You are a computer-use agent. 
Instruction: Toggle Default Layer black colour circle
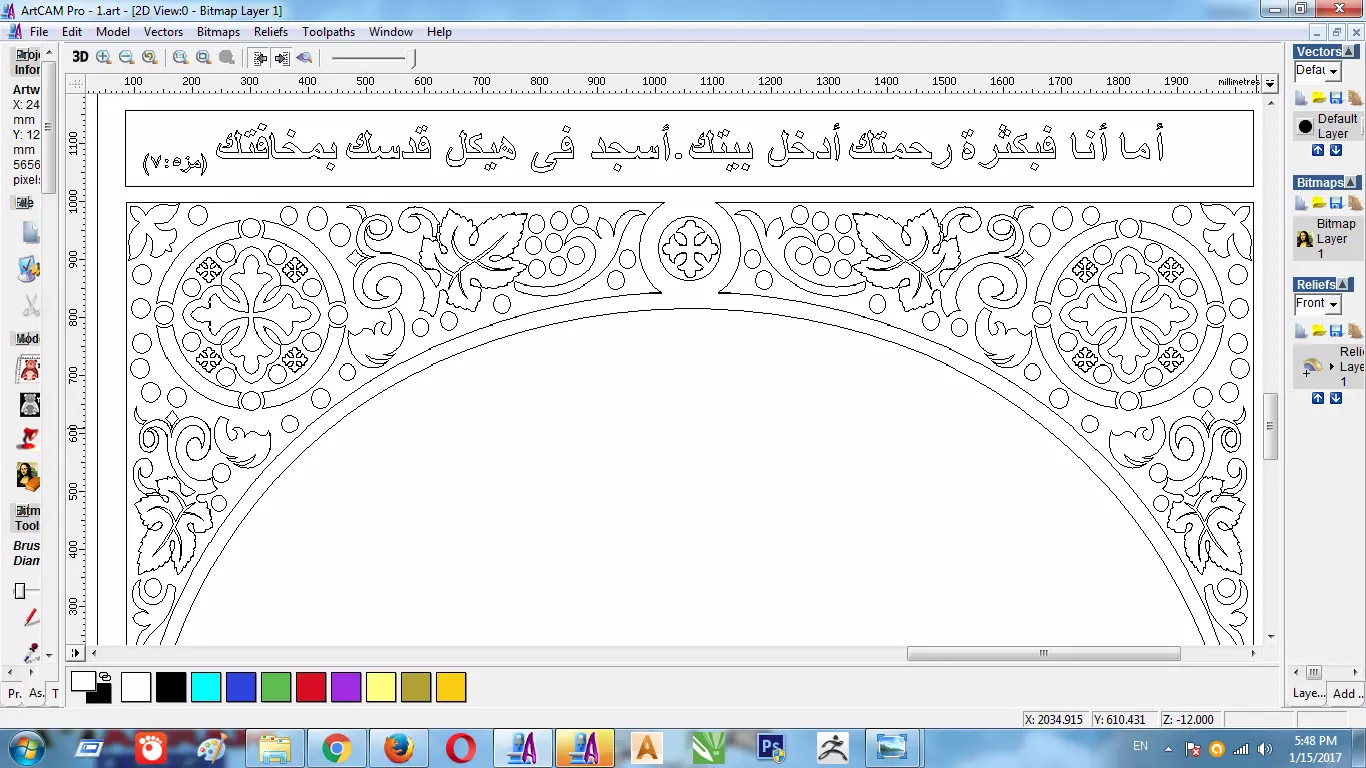point(1305,126)
